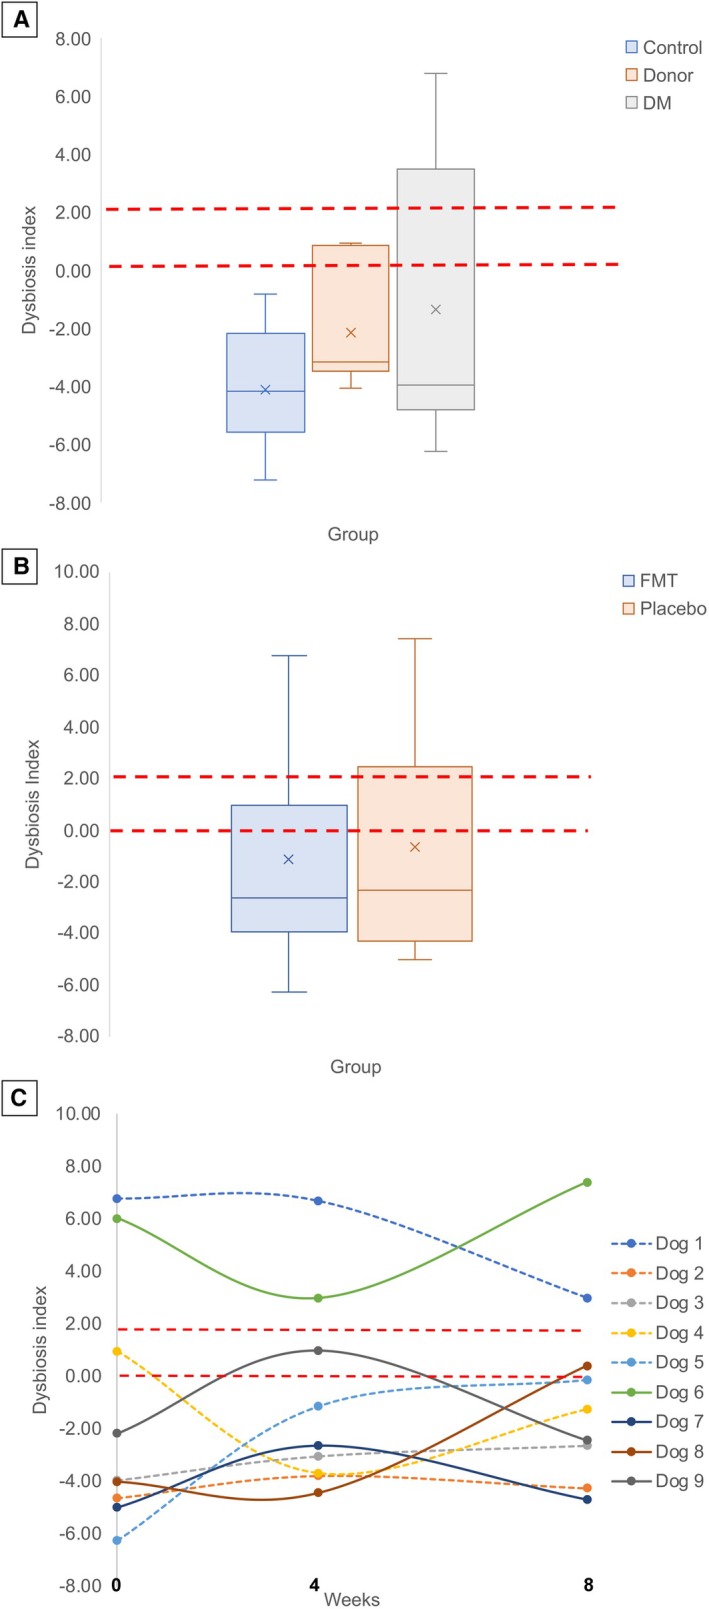Click the 'Weeks' axis title in panel C

click(351, 1599)
